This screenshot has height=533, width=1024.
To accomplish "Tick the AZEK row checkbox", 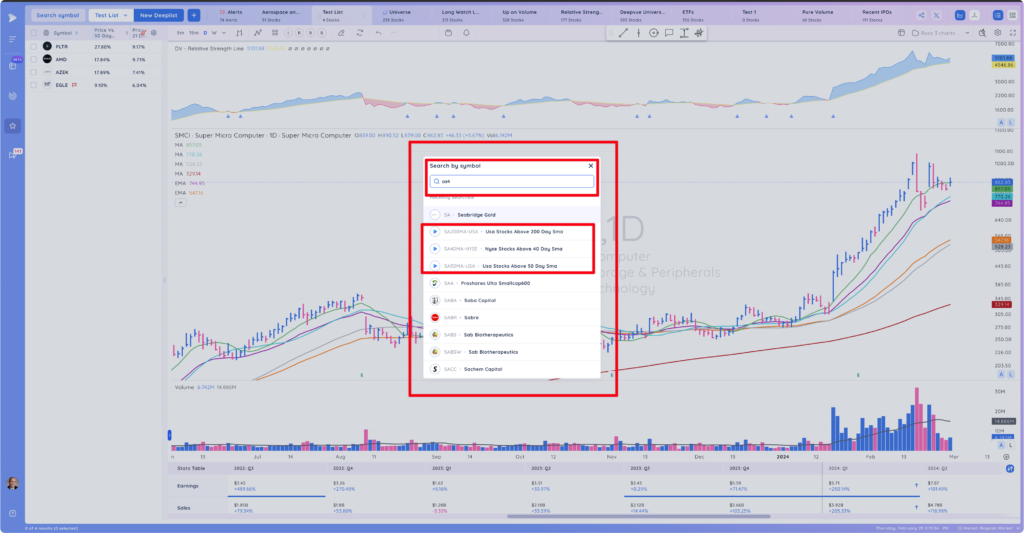I will 34,72.
